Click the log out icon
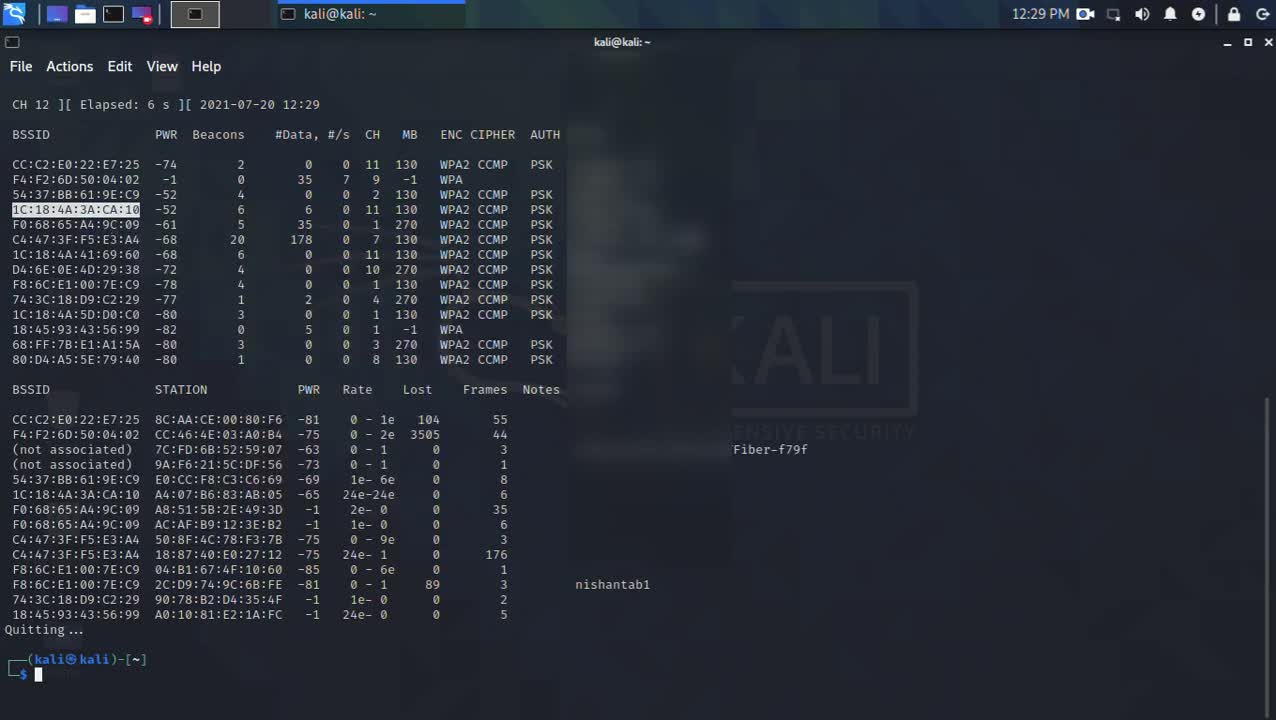Screen dimensions: 1276x720 pyautogui.click(x=1262, y=14)
